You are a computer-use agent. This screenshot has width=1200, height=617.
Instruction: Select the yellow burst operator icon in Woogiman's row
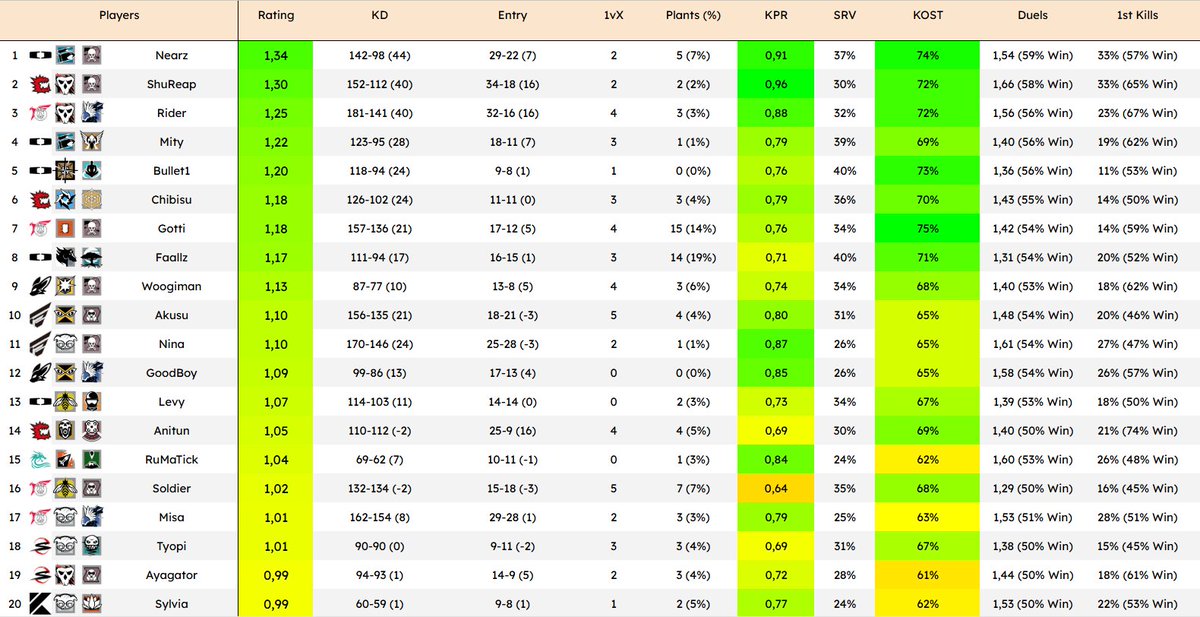pyautogui.click(x=66, y=286)
